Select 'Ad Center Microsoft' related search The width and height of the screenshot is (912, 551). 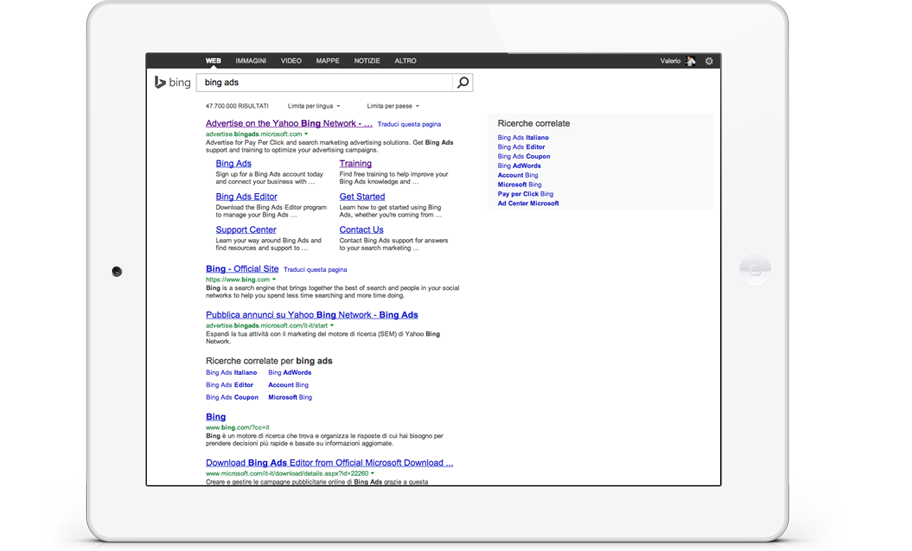[528, 203]
